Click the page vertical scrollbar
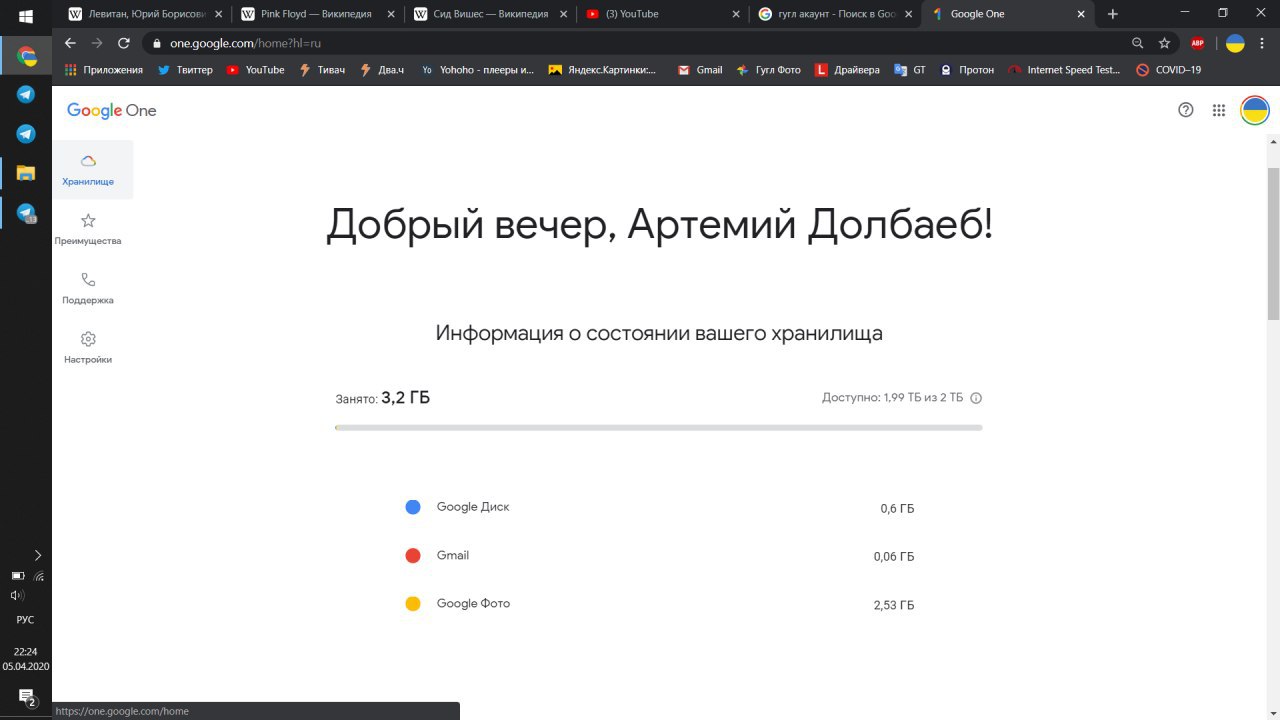The height and width of the screenshot is (720, 1280). pos(1273,245)
